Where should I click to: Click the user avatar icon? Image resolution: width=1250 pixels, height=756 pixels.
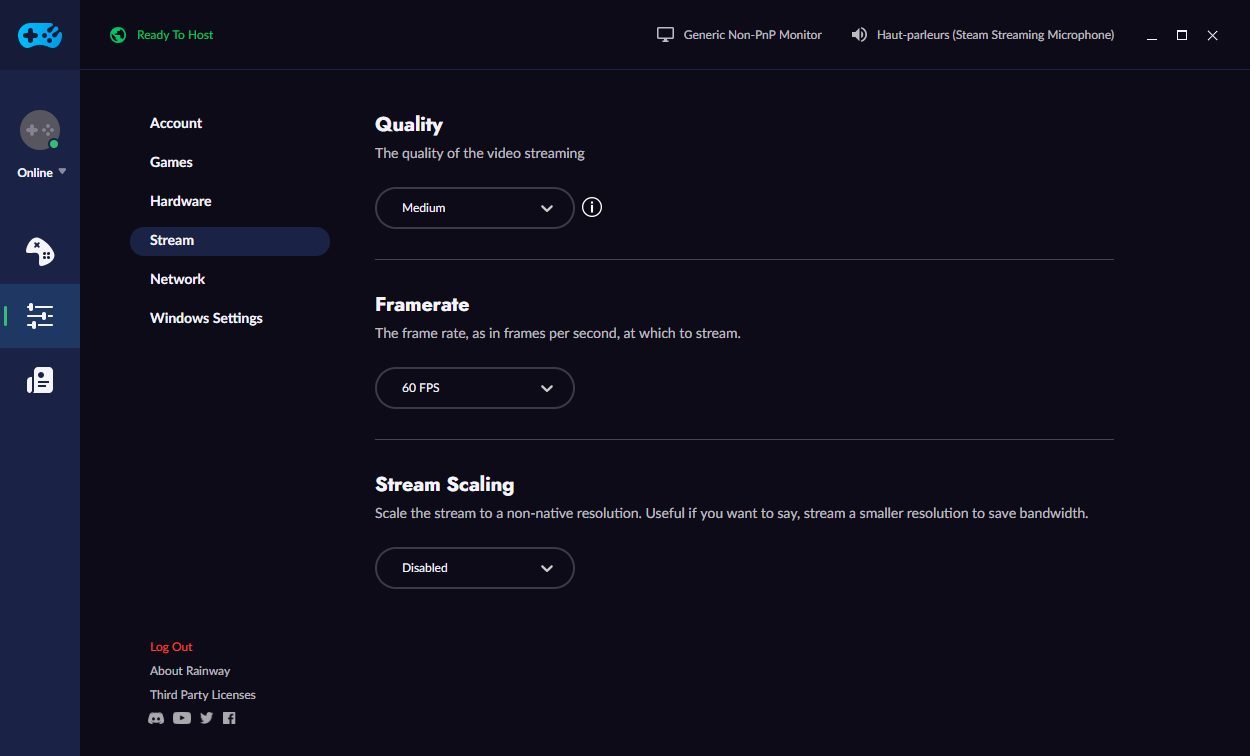pos(40,130)
